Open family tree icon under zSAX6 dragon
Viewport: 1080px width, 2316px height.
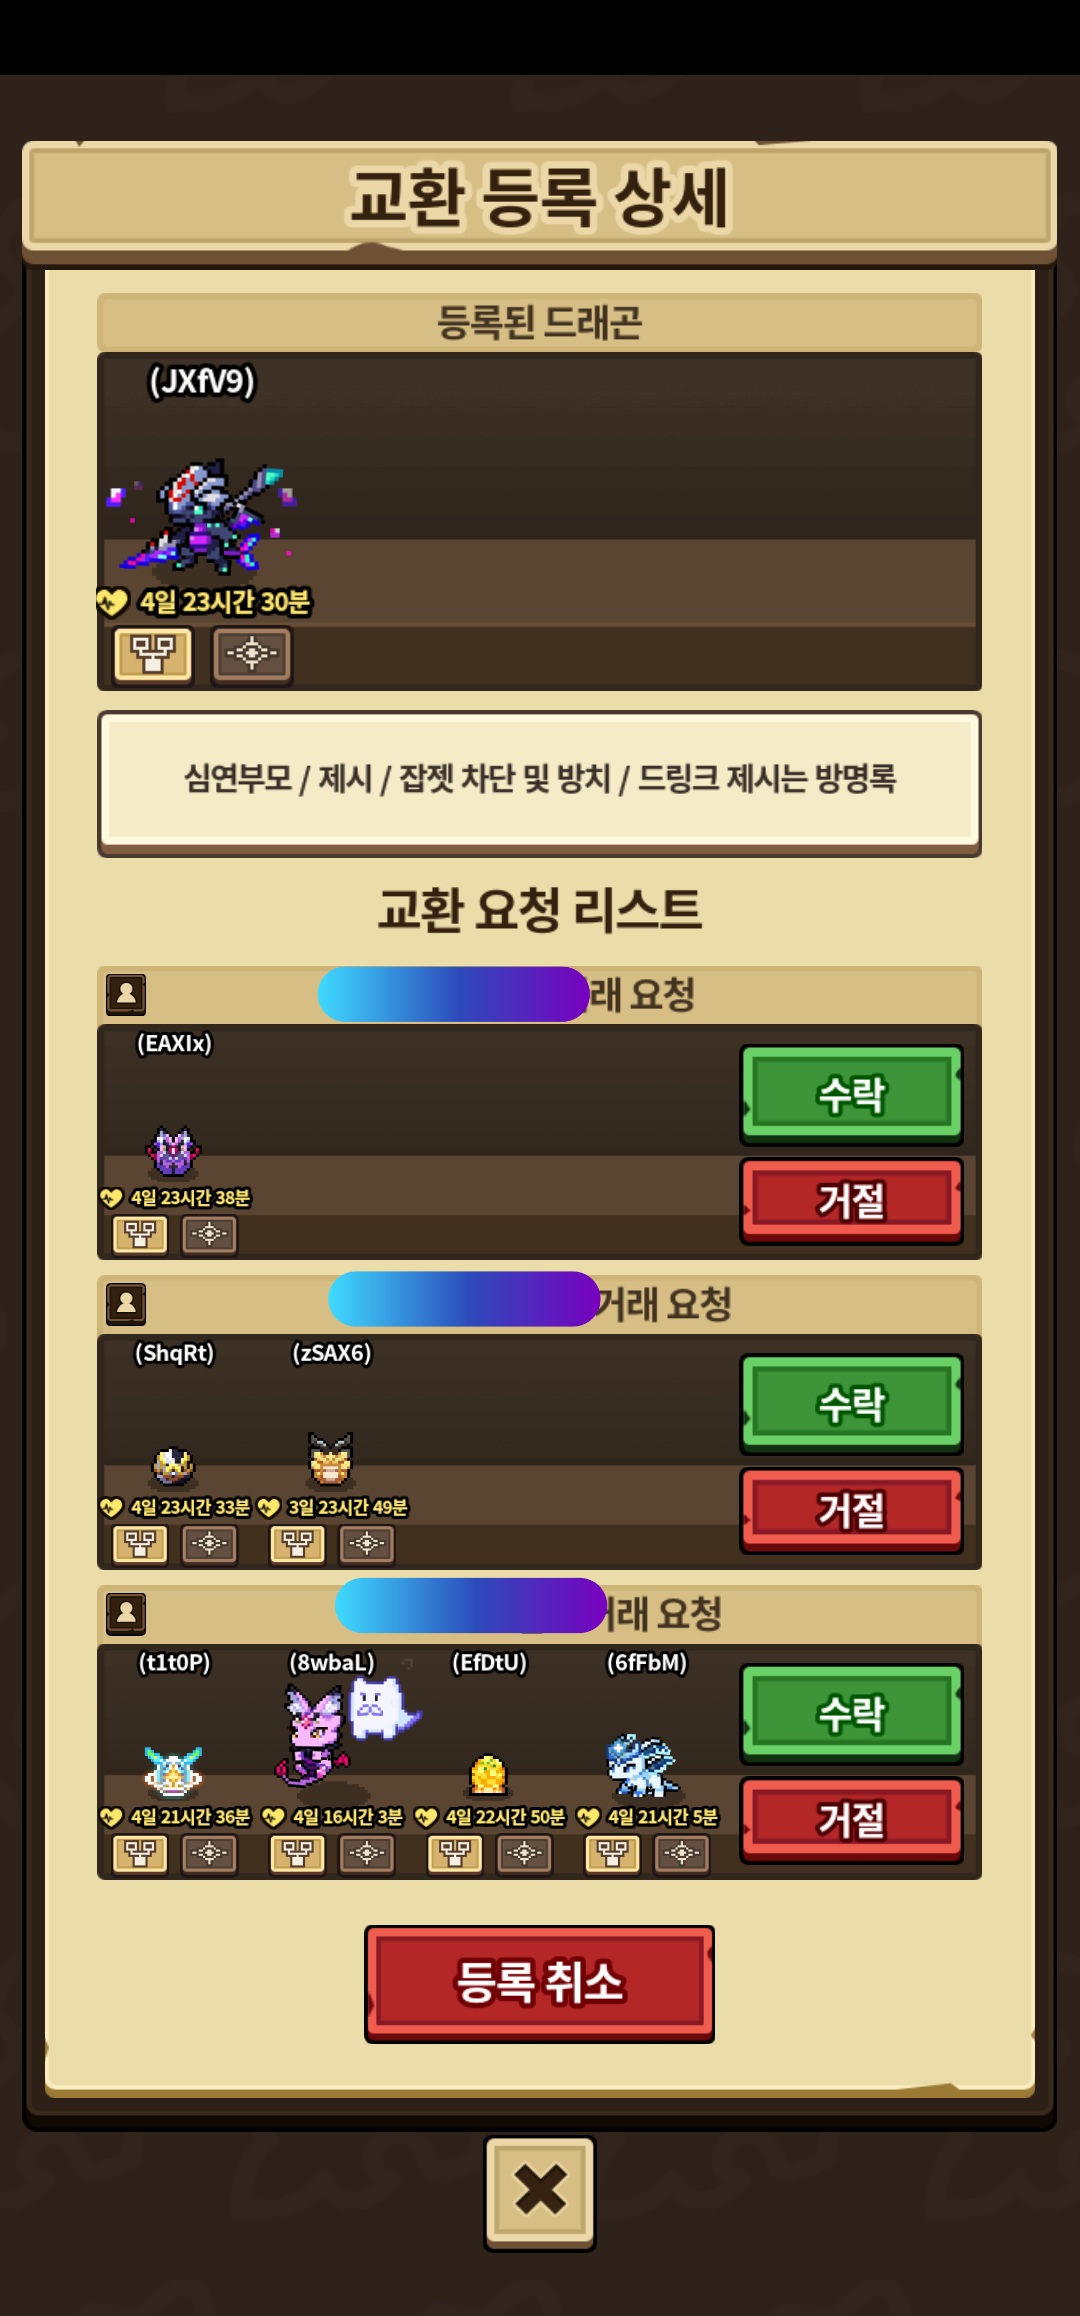click(x=298, y=1544)
